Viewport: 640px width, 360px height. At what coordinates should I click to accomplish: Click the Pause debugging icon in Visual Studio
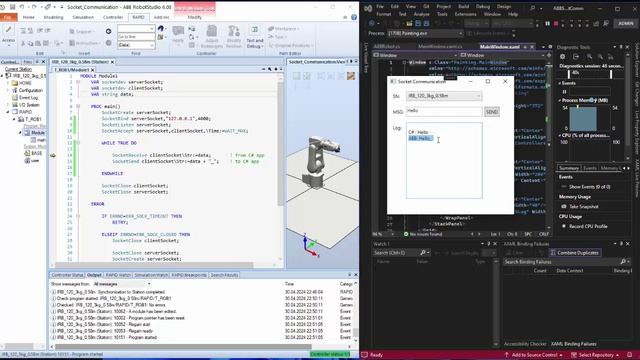[x=547, y=24]
